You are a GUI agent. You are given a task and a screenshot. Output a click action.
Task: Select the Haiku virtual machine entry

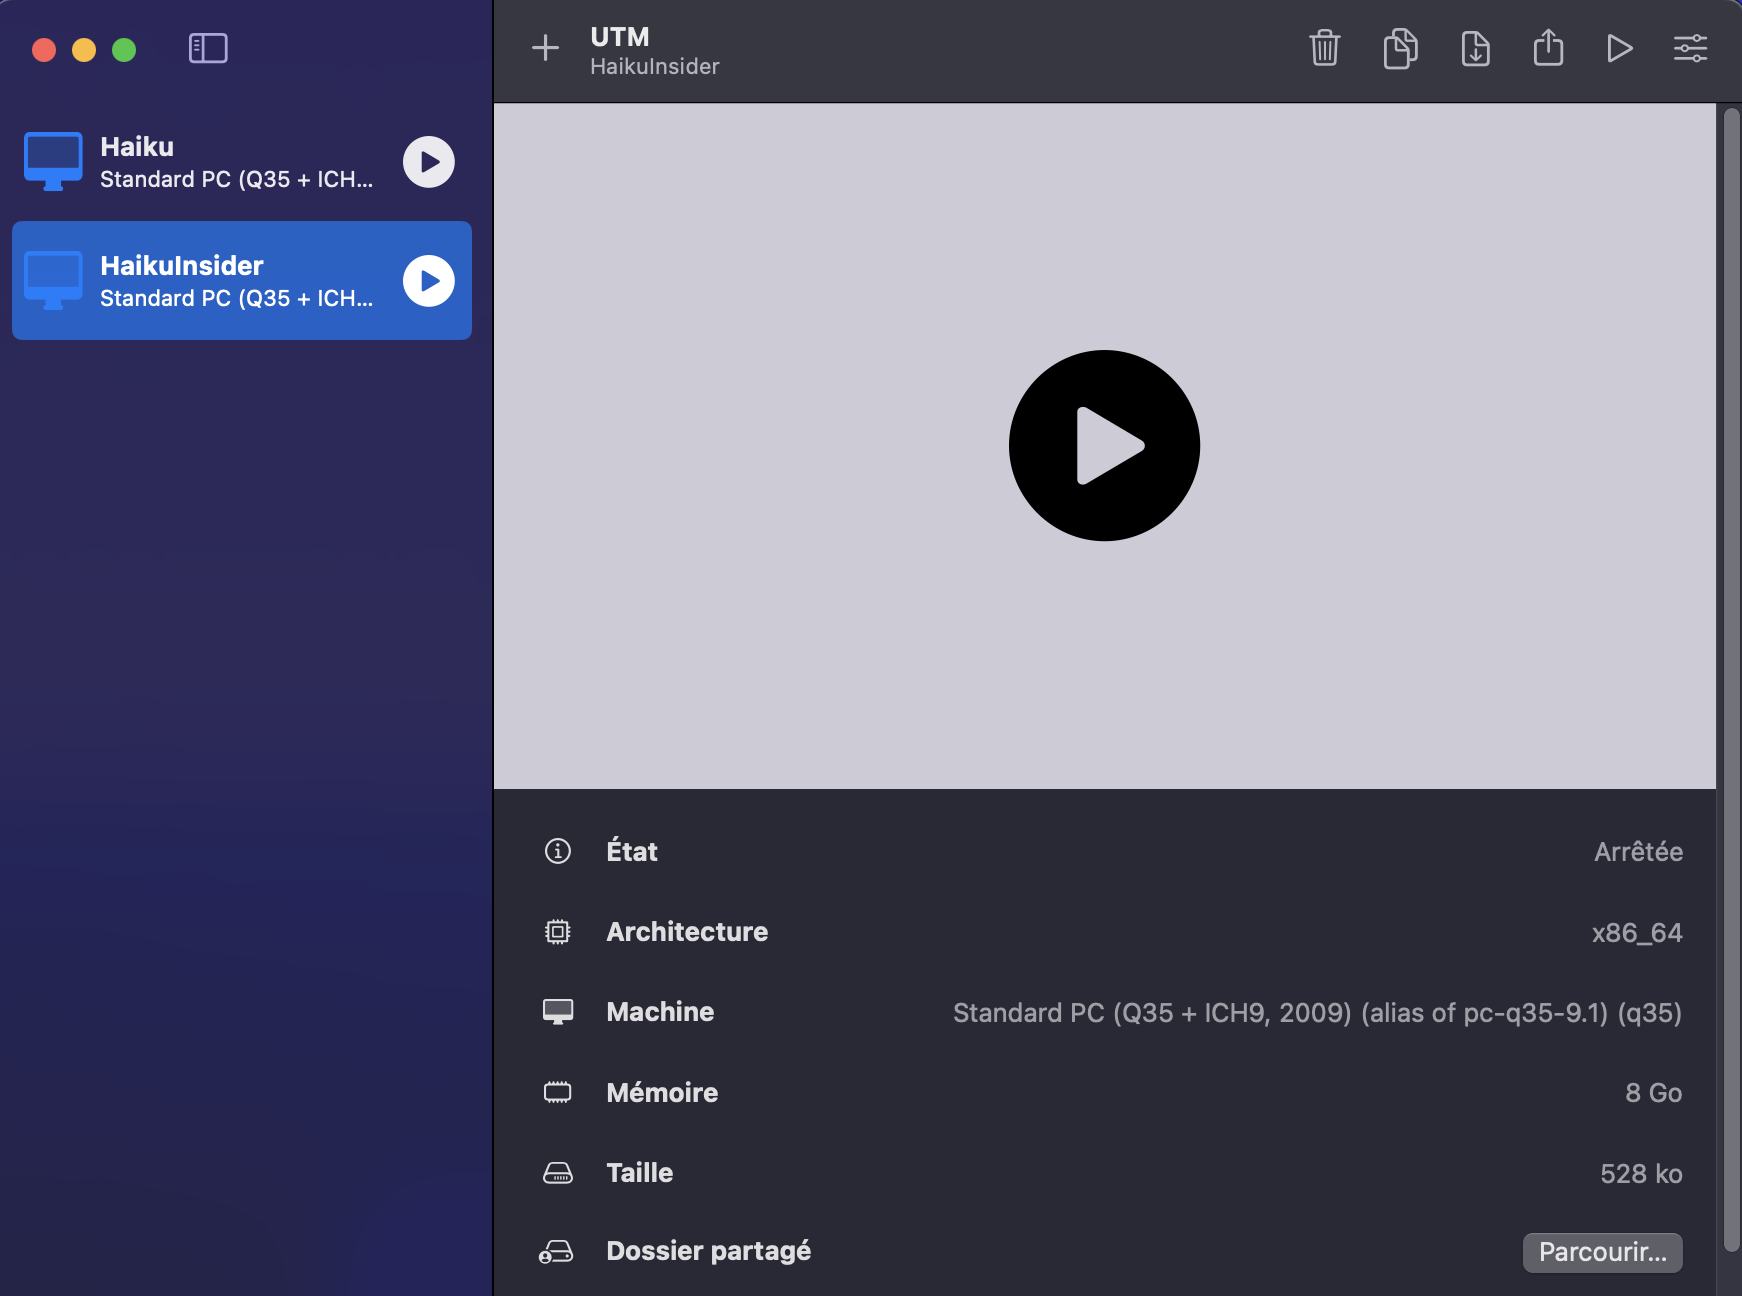[242, 162]
